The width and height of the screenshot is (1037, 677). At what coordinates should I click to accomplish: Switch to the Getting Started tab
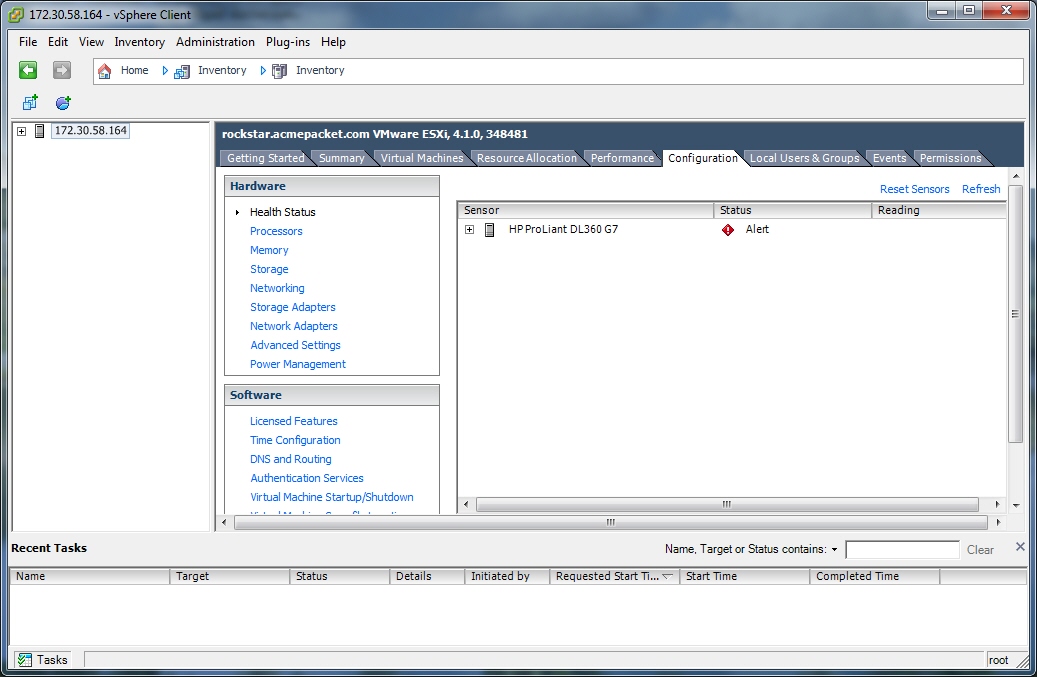tap(266, 158)
